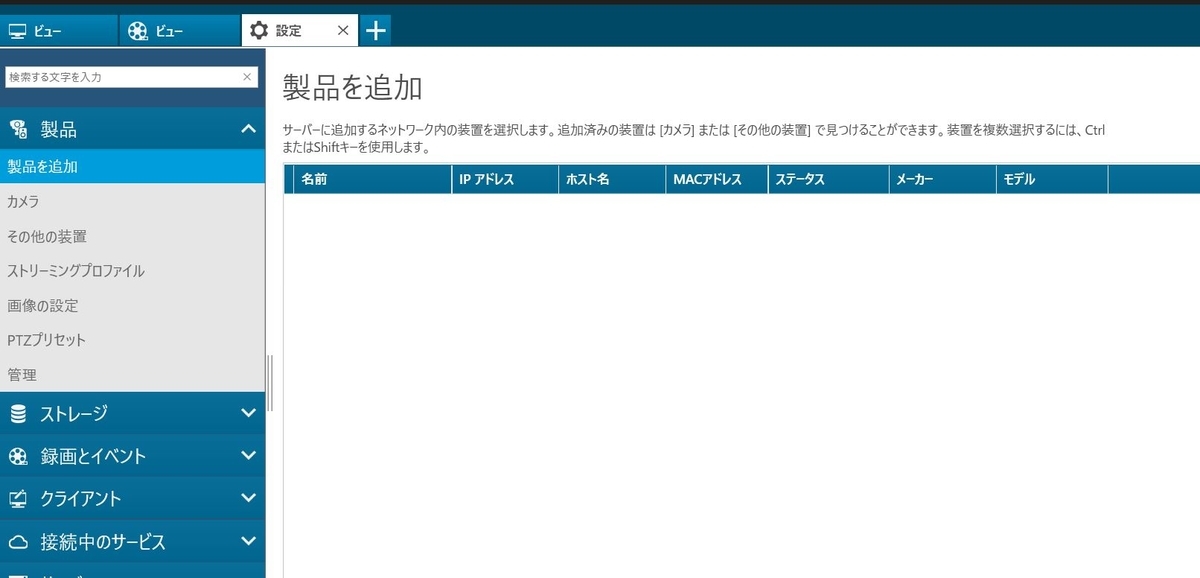Viewport: 1200px width, 578px height.
Task: Expand the クライアント section
Action: coord(249,498)
